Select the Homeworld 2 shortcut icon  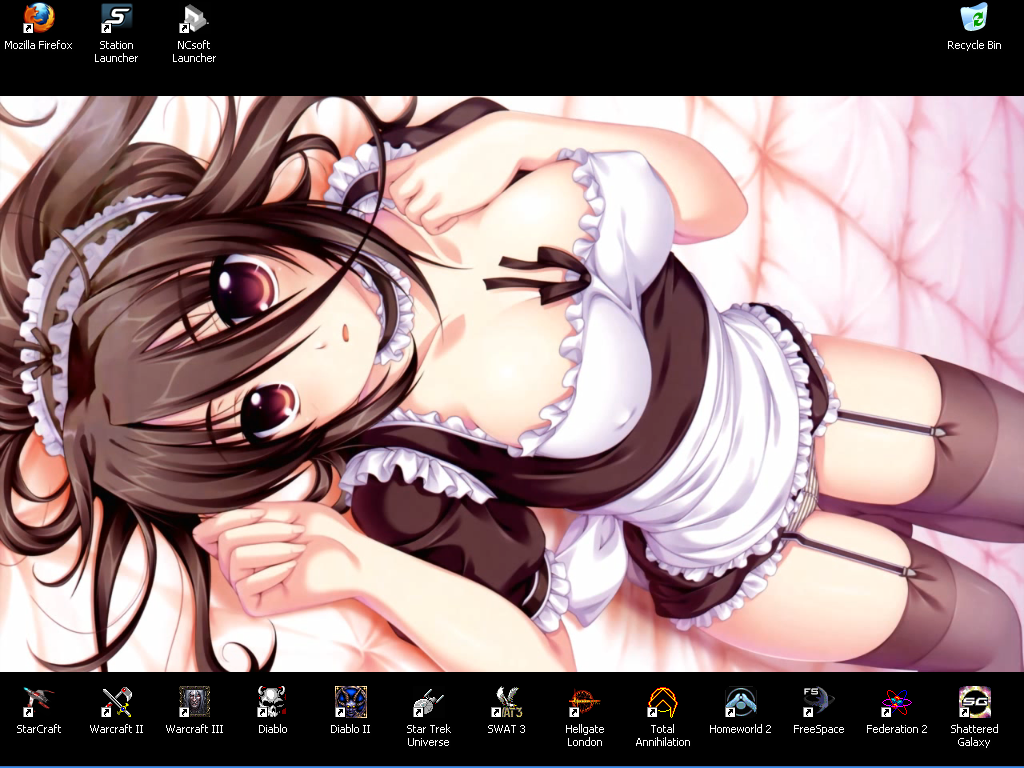coord(740,702)
